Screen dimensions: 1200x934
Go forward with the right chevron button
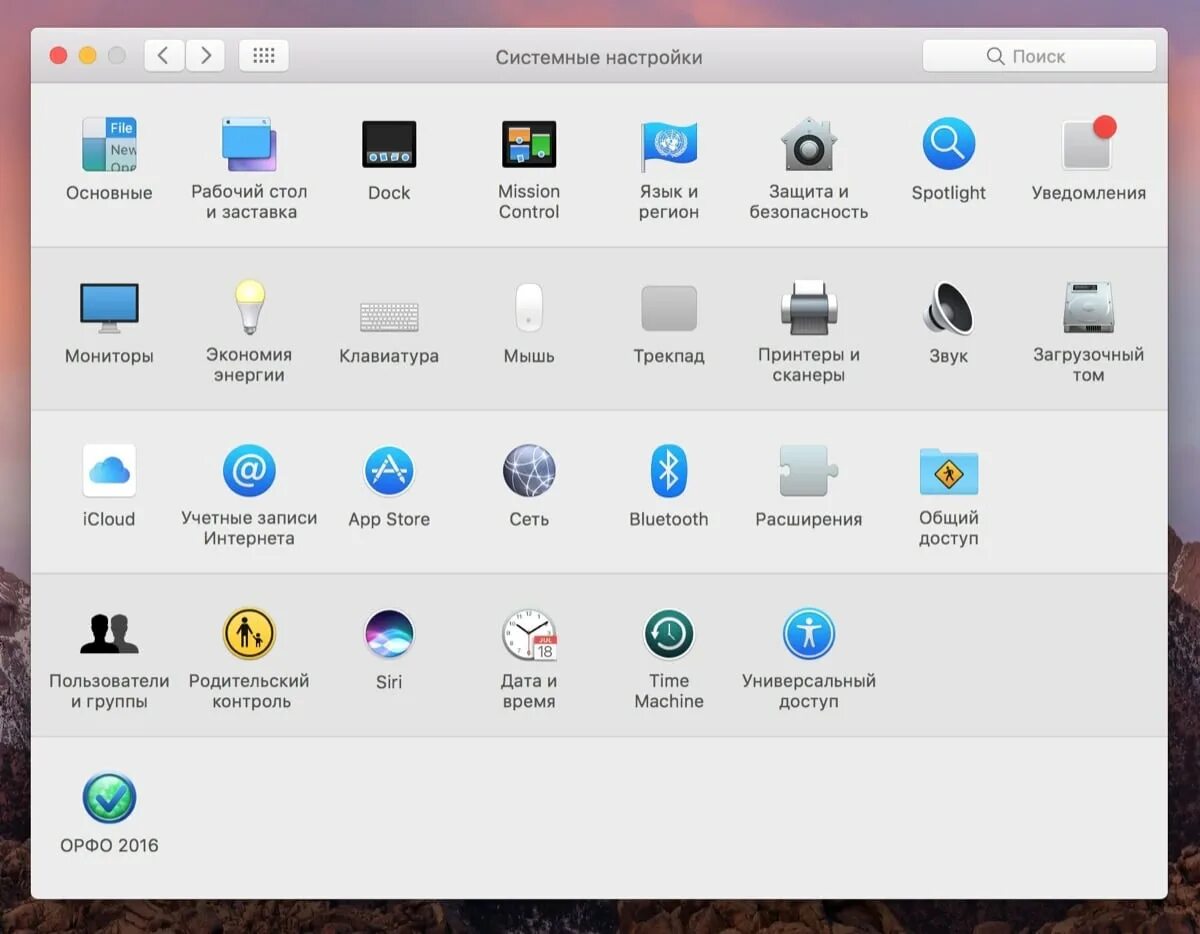point(205,56)
